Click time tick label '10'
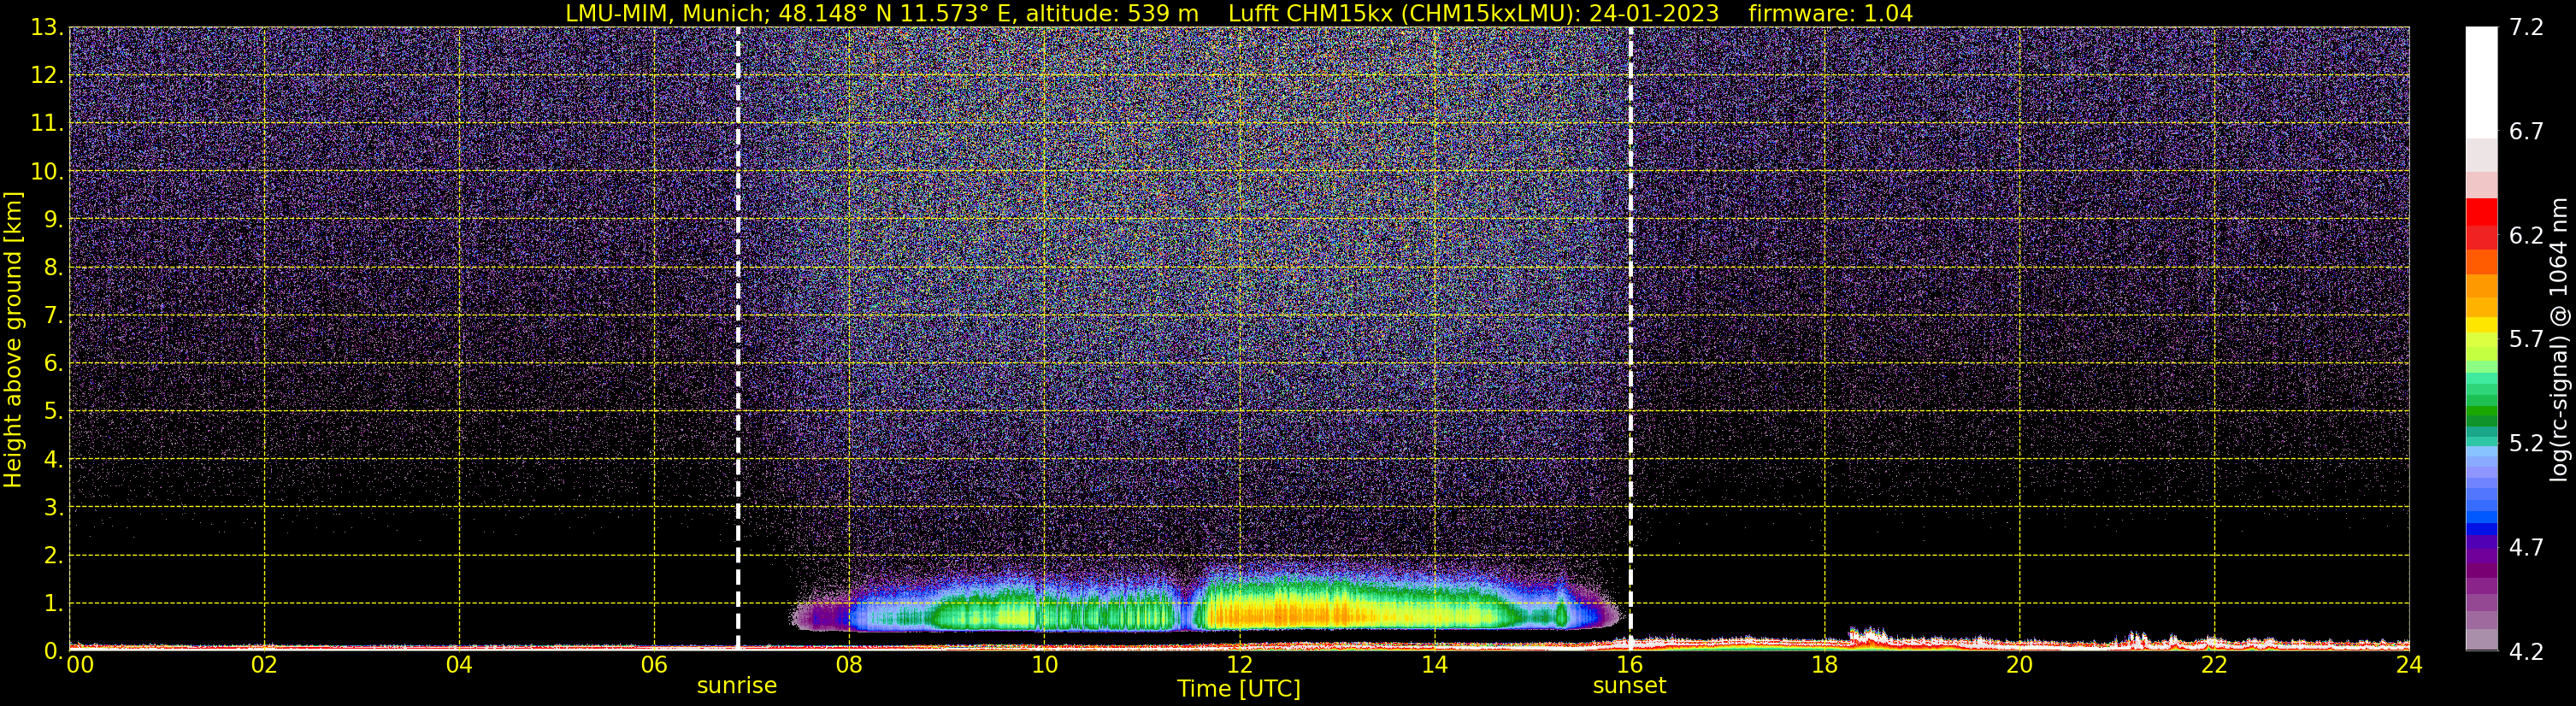2576x706 pixels. point(1044,665)
